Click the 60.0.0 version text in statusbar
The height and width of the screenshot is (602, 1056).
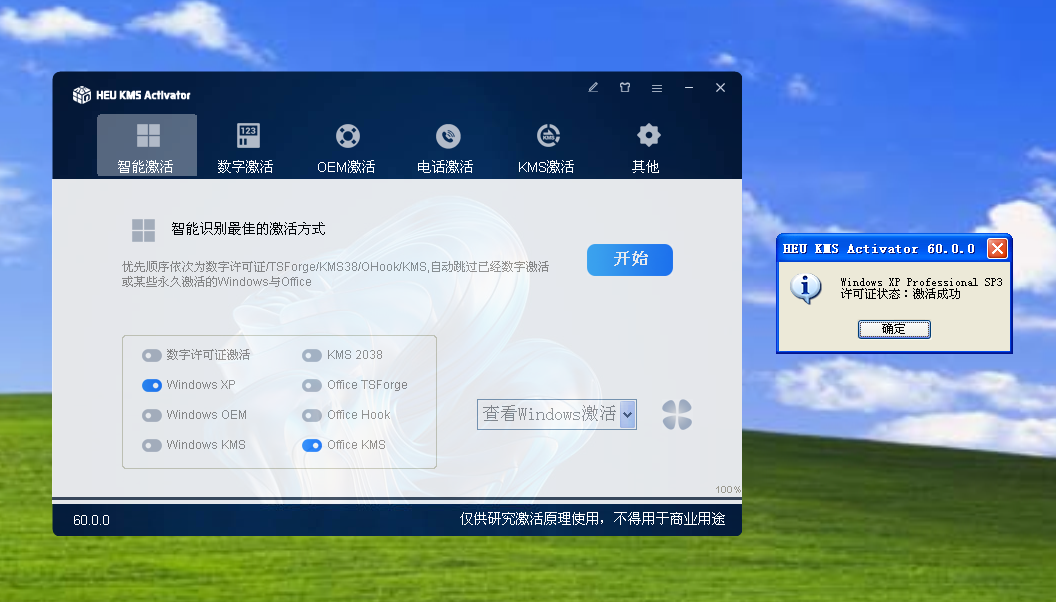92,520
